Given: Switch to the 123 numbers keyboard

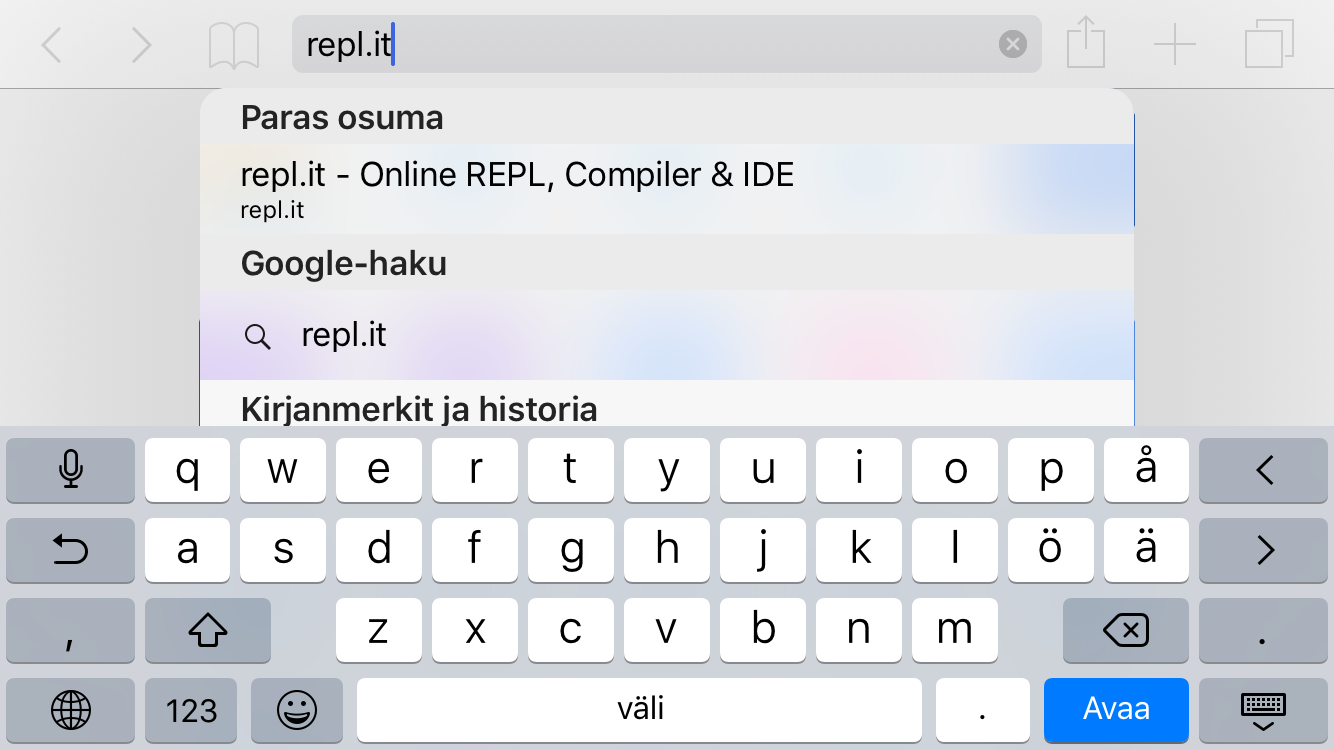Looking at the screenshot, I should [191, 710].
